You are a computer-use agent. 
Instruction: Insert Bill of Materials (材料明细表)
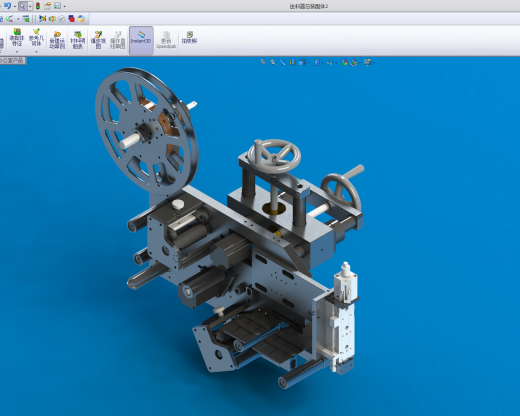click(78, 40)
